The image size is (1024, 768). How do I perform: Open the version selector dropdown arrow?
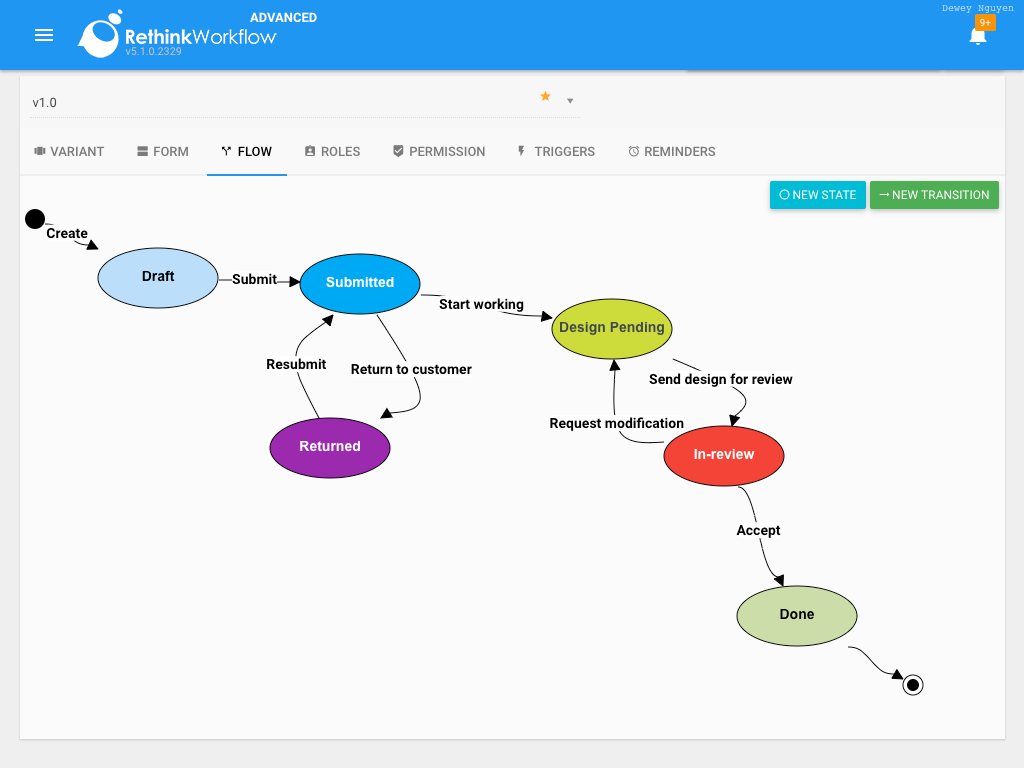570,100
